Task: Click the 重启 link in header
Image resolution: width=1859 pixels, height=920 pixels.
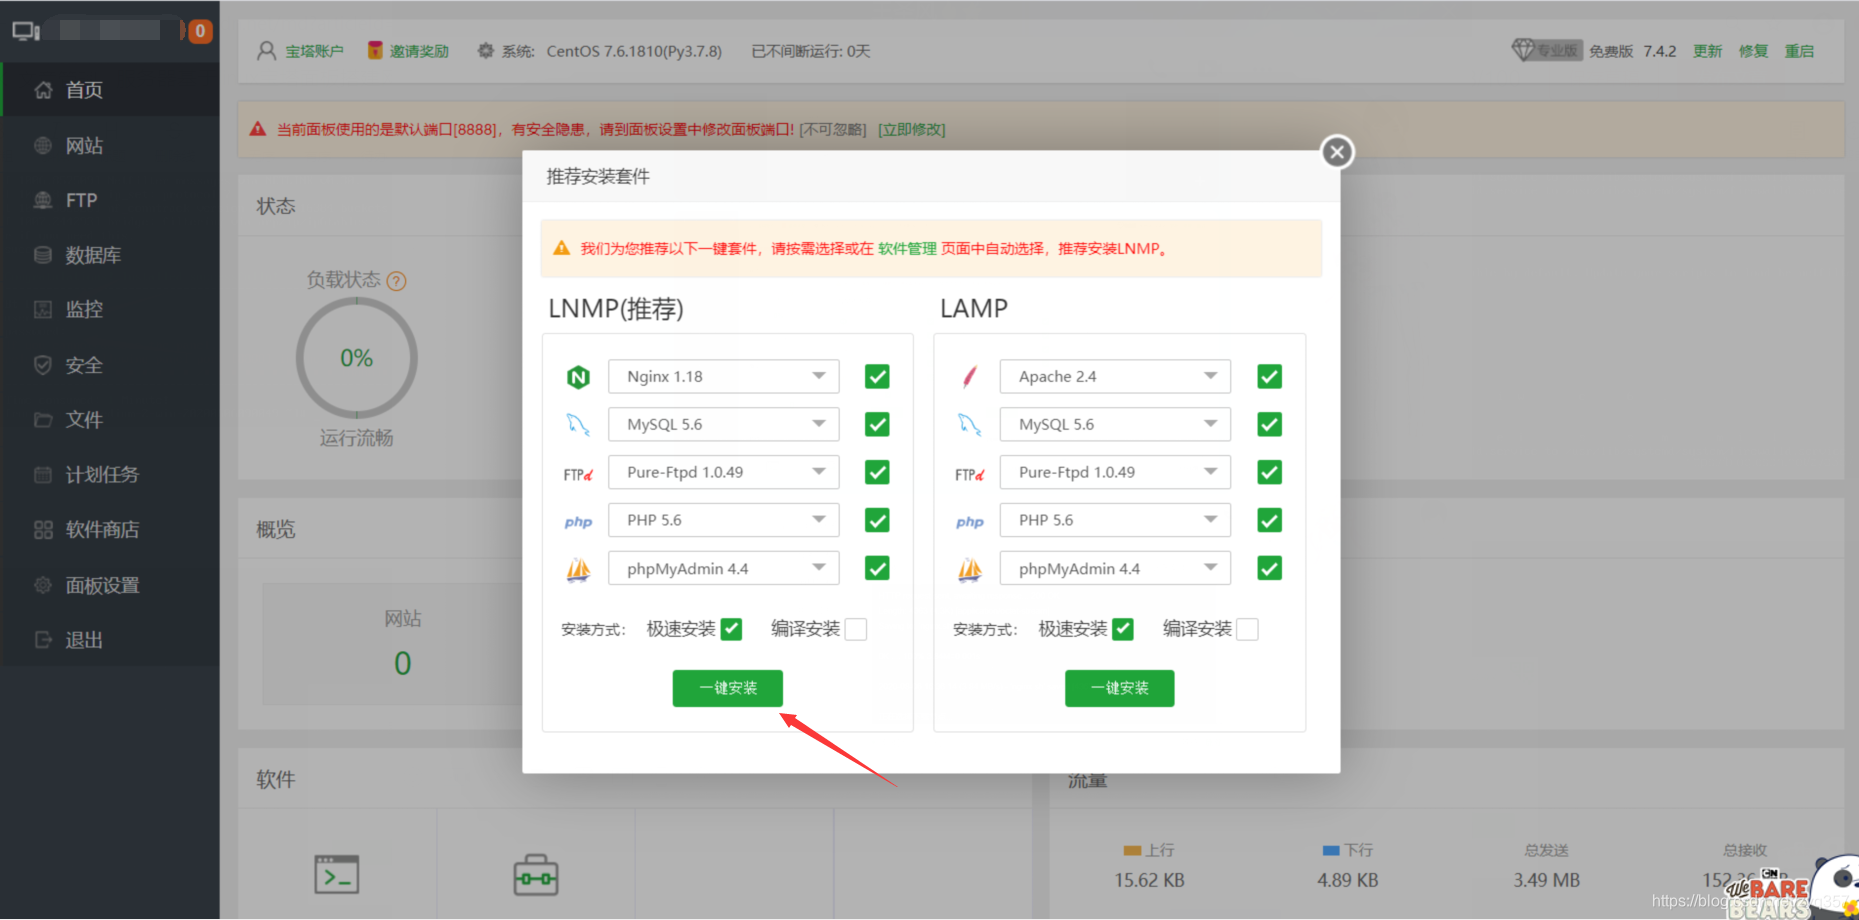Action: click(x=1799, y=51)
